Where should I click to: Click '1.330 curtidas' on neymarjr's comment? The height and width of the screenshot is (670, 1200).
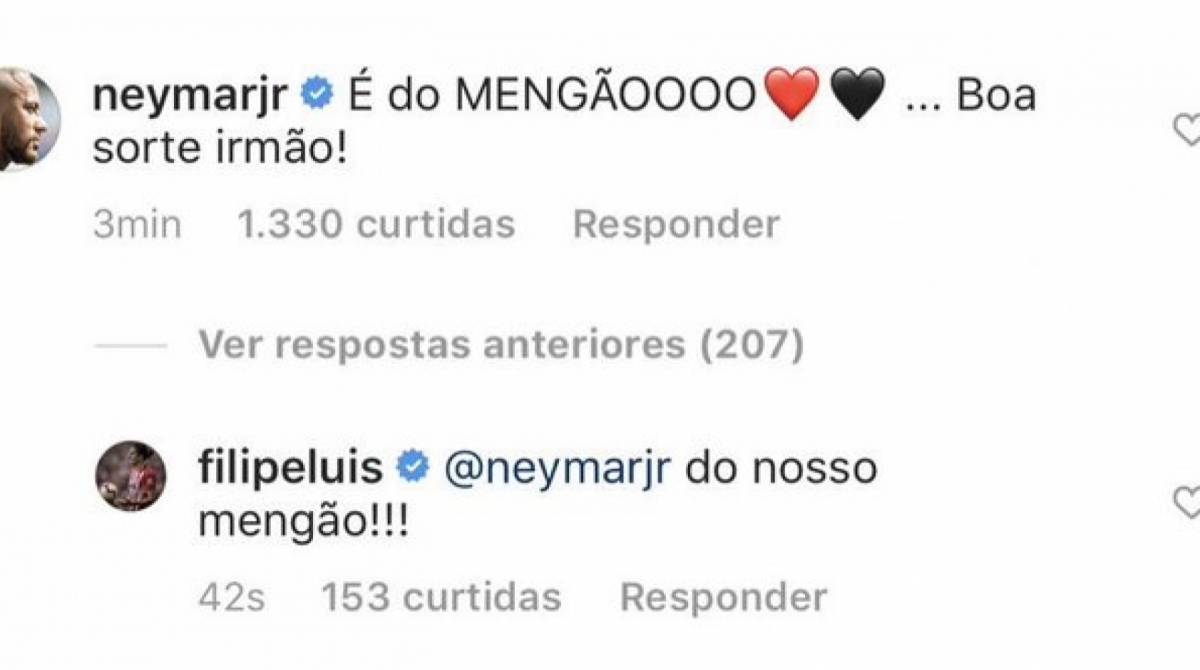coord(376,222)
